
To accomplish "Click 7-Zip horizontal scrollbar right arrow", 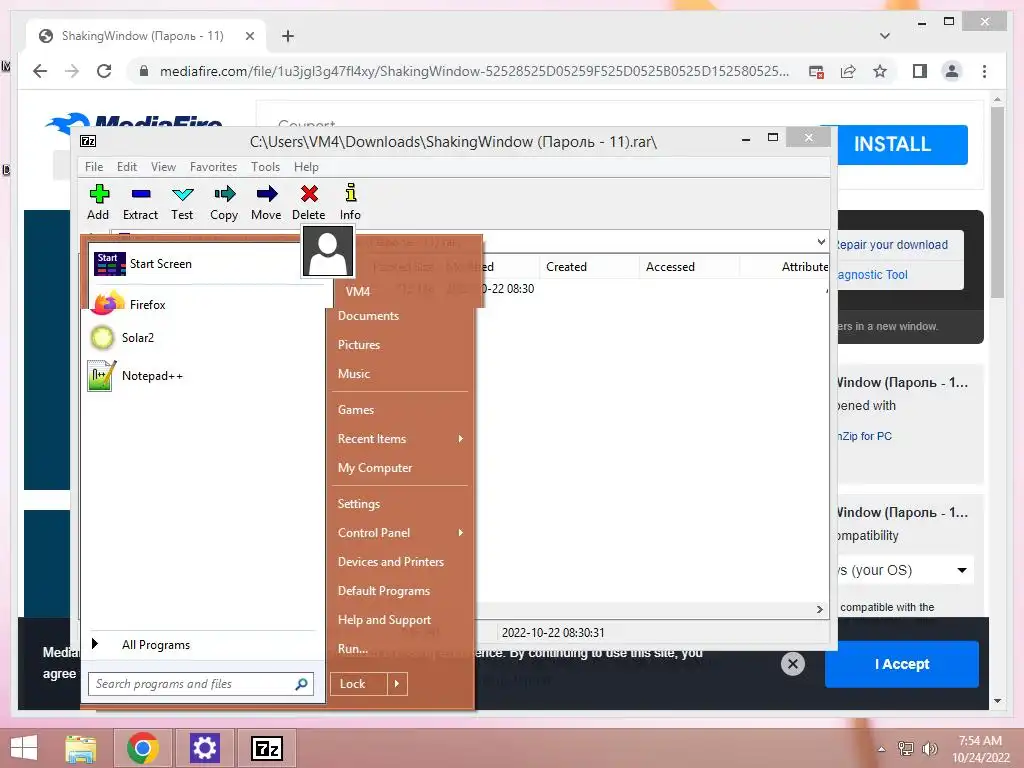I will (x=820, y=609).
